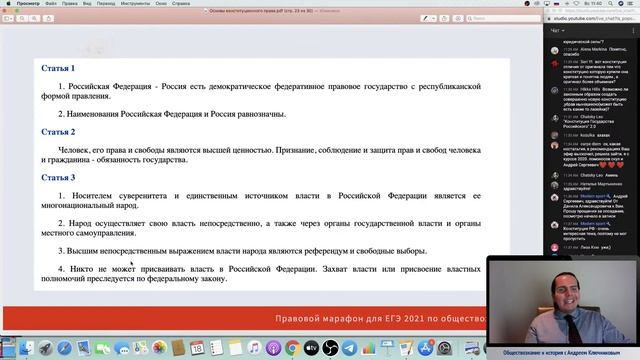Click the Статья 1 heading
The image size is (640, 360).
coord(58,68)
